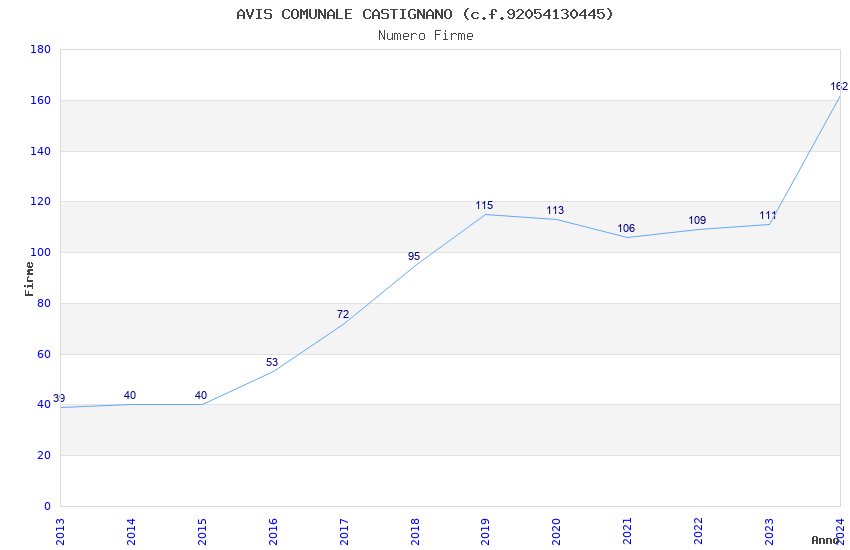The width and height of the screenshot is (850, 550).
Task: Click the y-axis value 20
Action: tap(44, 456)
